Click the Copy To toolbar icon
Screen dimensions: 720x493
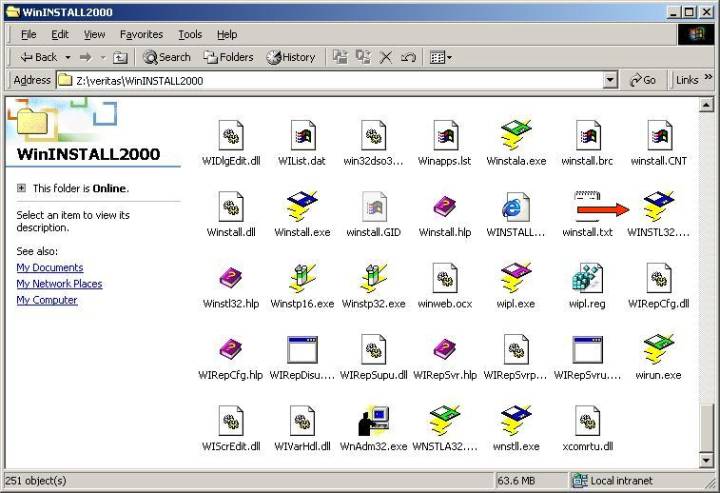tap(364, 57)
